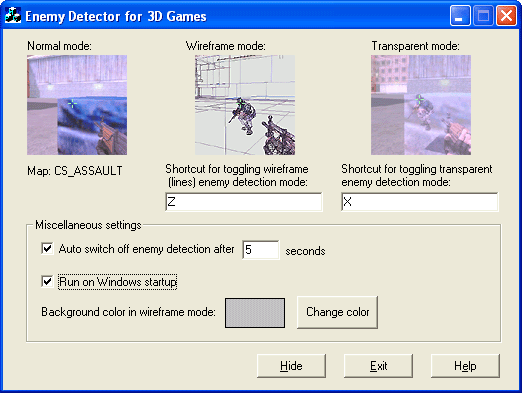522x393 pixels.
Task: Toggle Auto switch off enemy detection checkbox
Action: coord(47,248)
